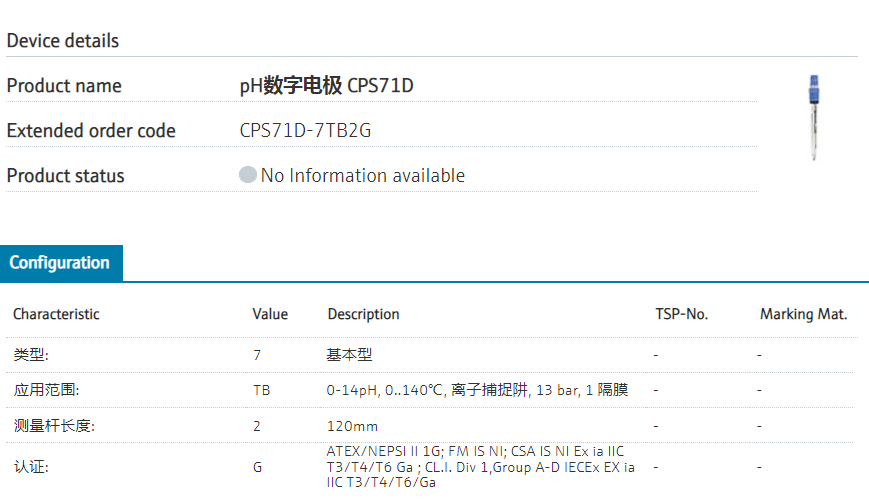Select the 应用范围 characteristic row label
This screenshot has width=869, height=503.
coord(46,390)
